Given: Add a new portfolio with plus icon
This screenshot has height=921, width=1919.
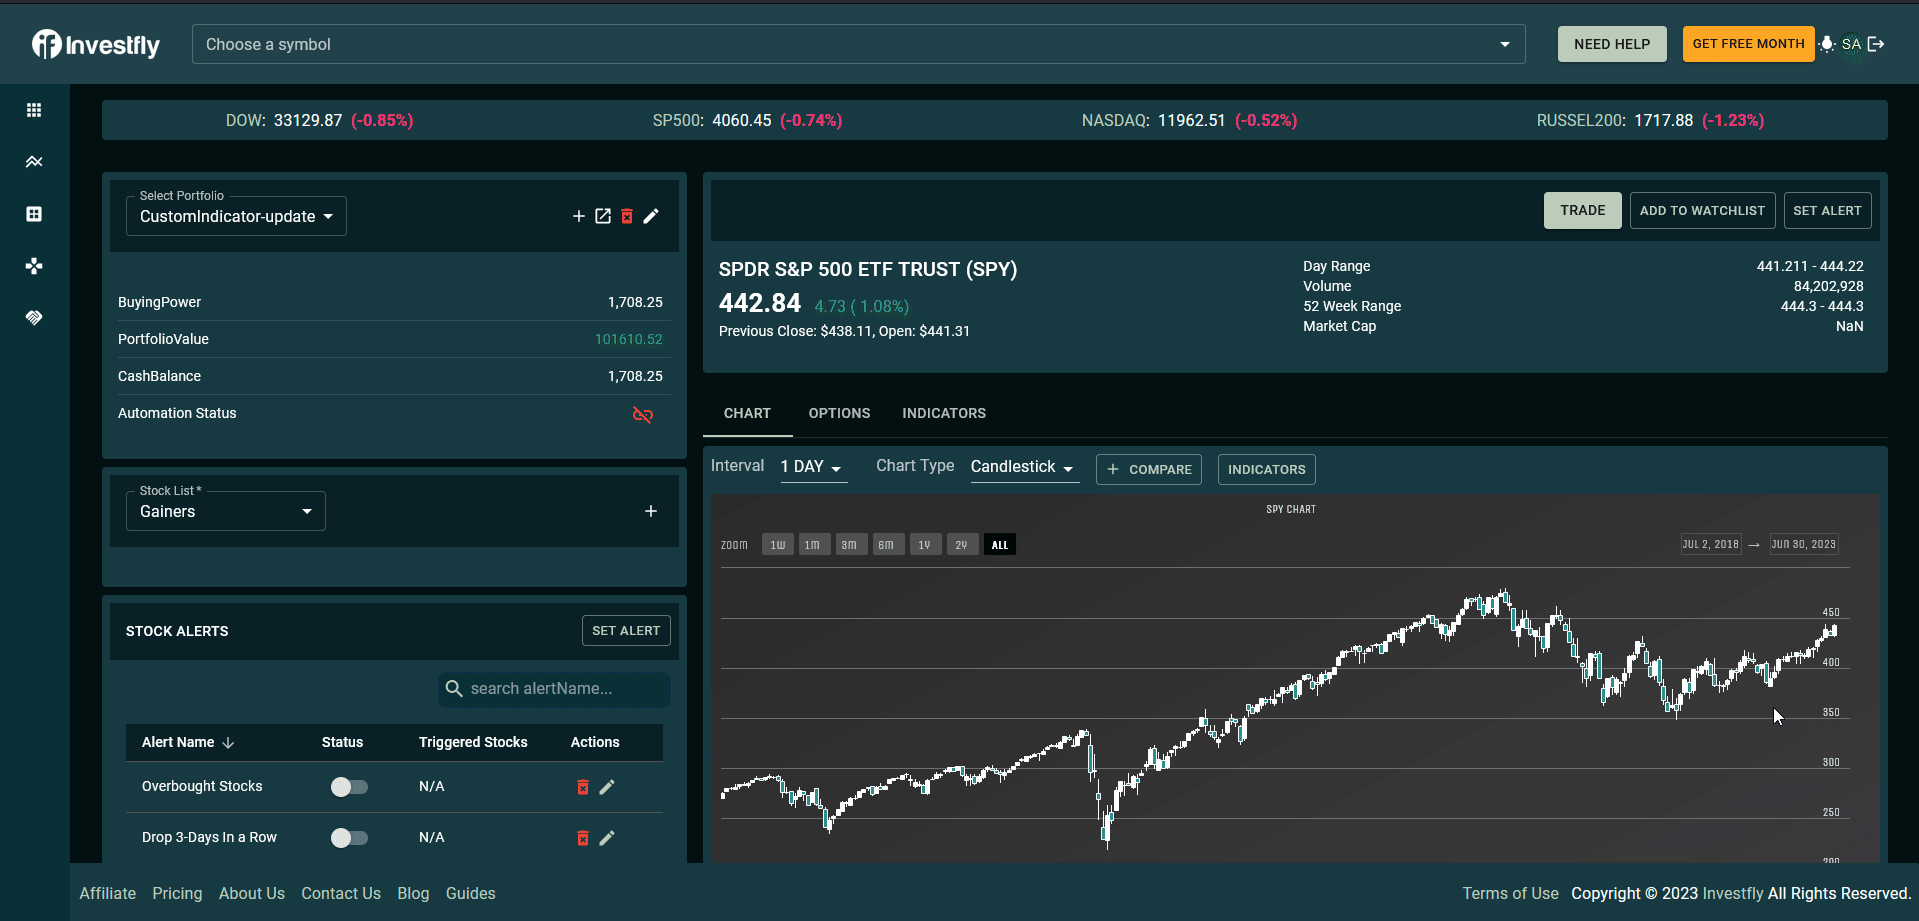Looking at the screenshot, I should point(578,216).
